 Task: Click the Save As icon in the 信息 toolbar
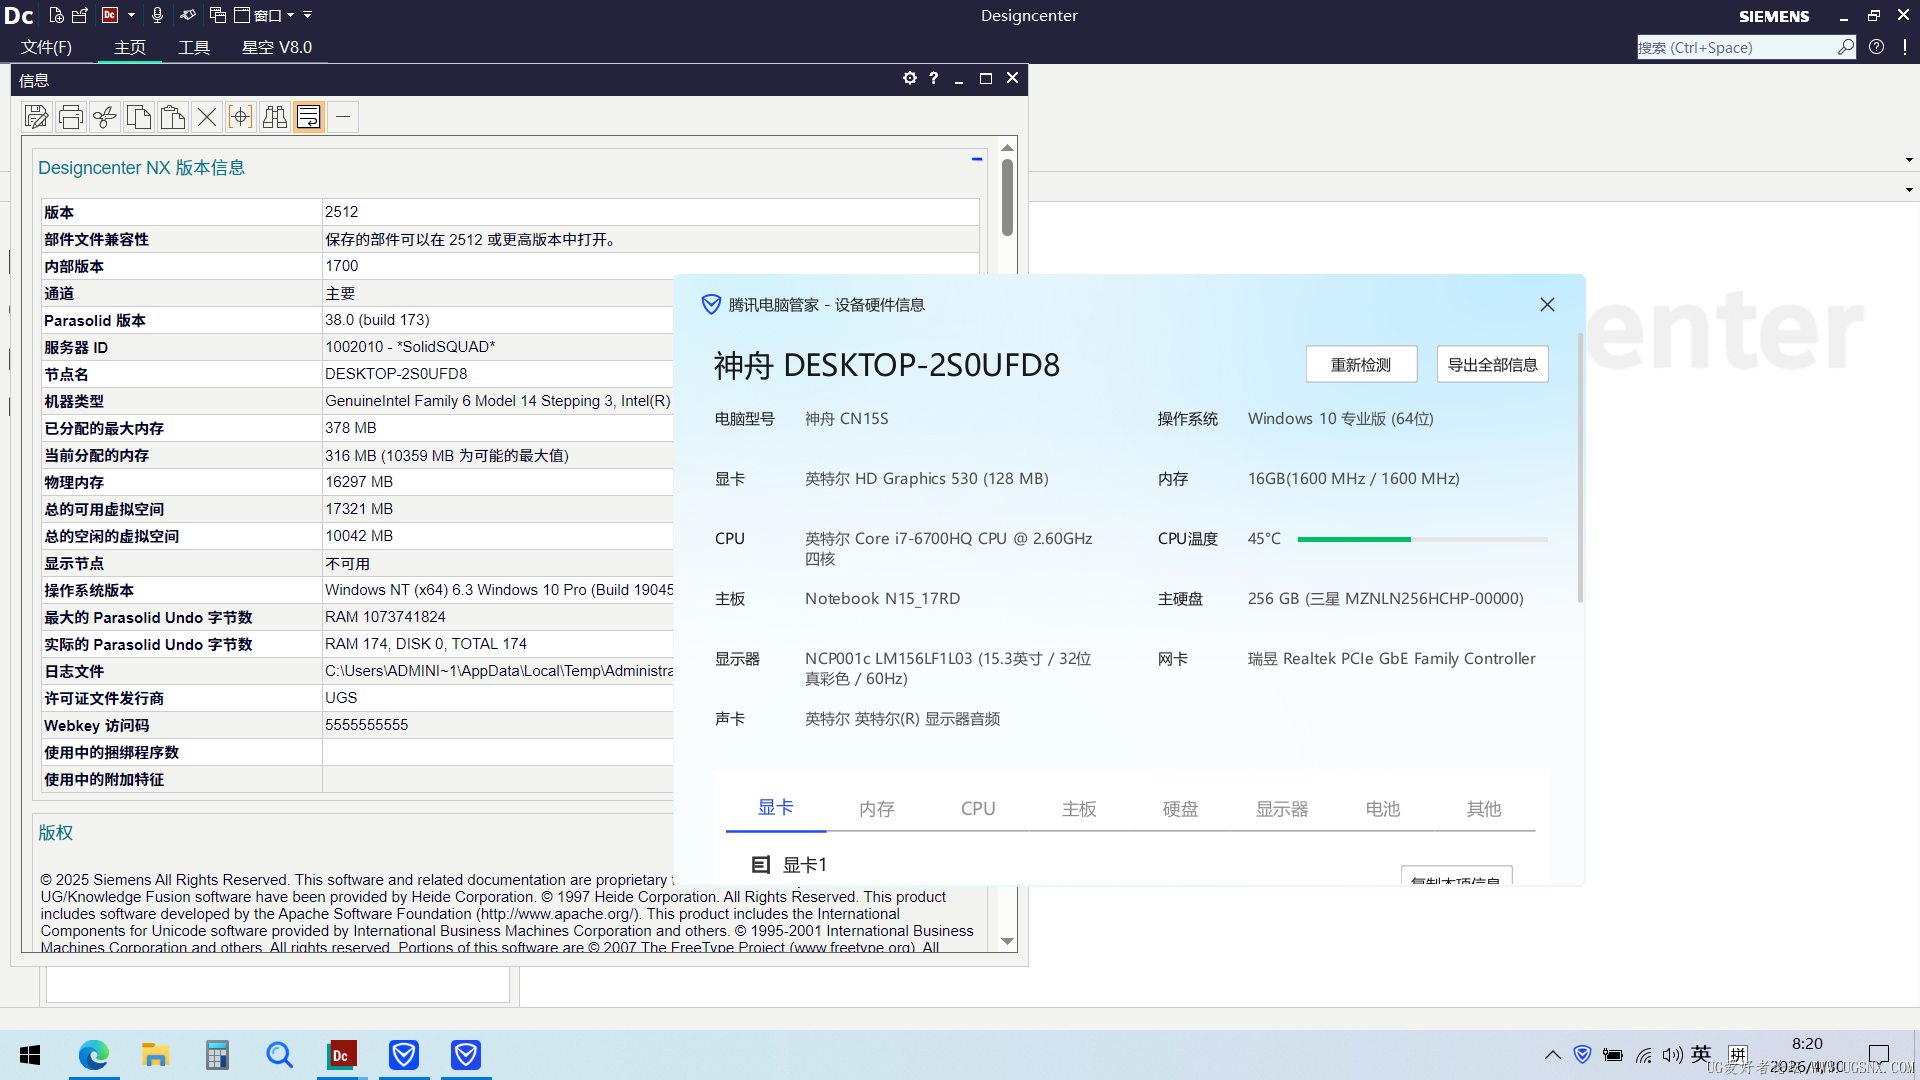pyautogui.click(x=37, y=117)
